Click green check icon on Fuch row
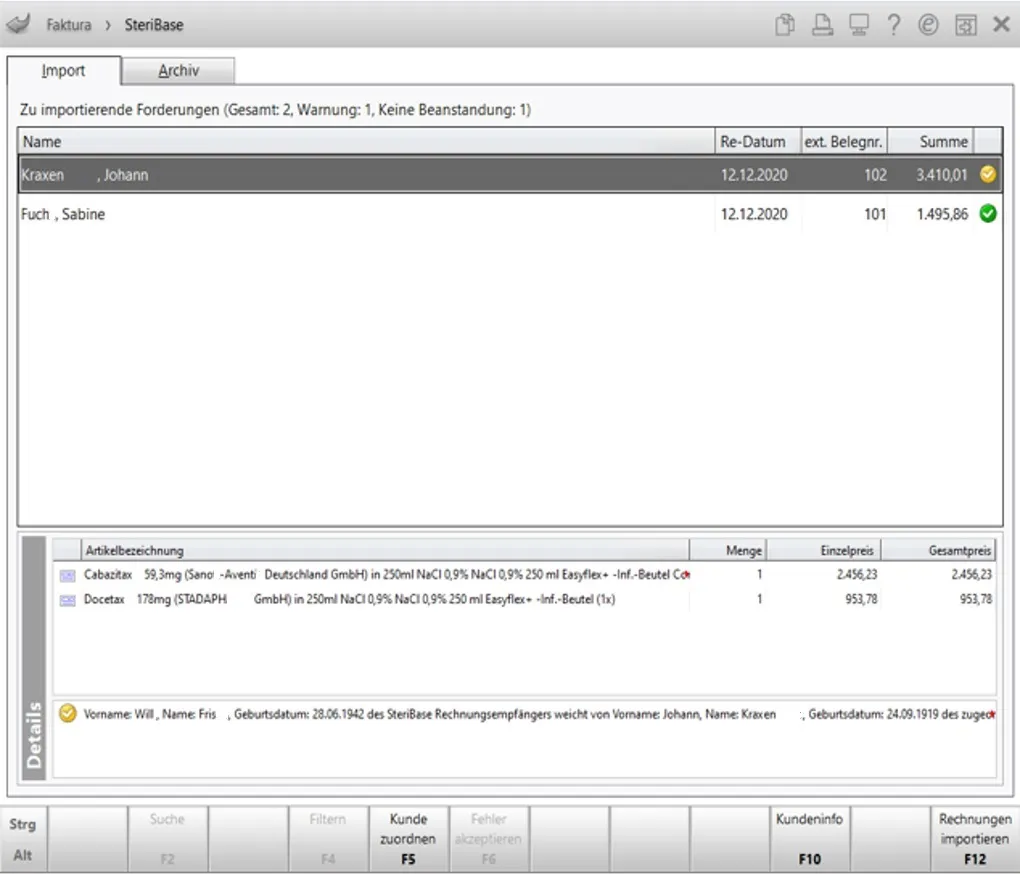This screenshot has height=874, width=1020. click(x=987, y=213)
